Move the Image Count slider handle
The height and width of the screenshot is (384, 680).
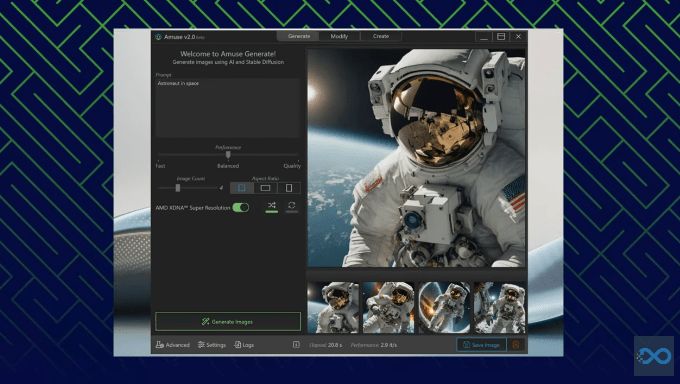point(178,187)
